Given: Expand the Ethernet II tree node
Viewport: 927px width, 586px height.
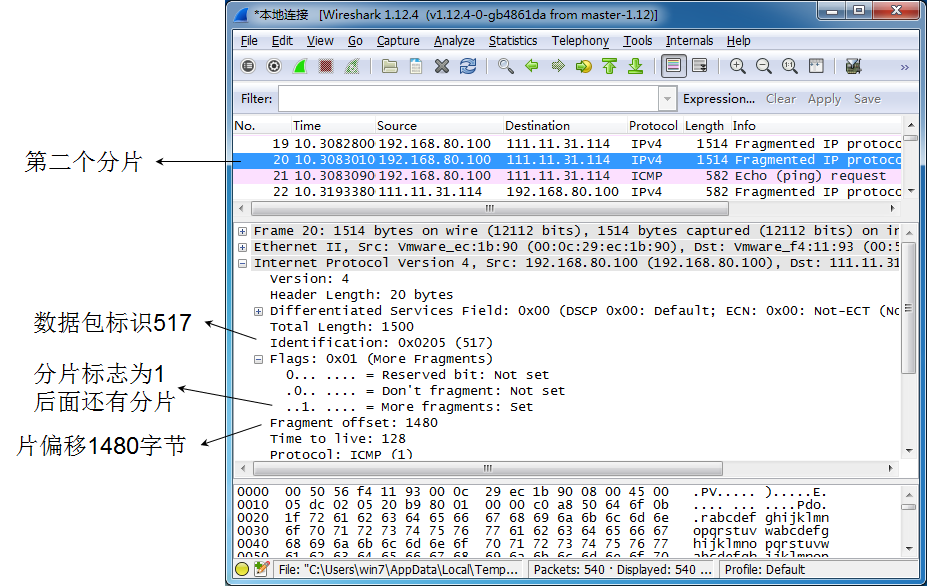Looking at the screenshot, I should pyautogui.click(x=242, y=247).
